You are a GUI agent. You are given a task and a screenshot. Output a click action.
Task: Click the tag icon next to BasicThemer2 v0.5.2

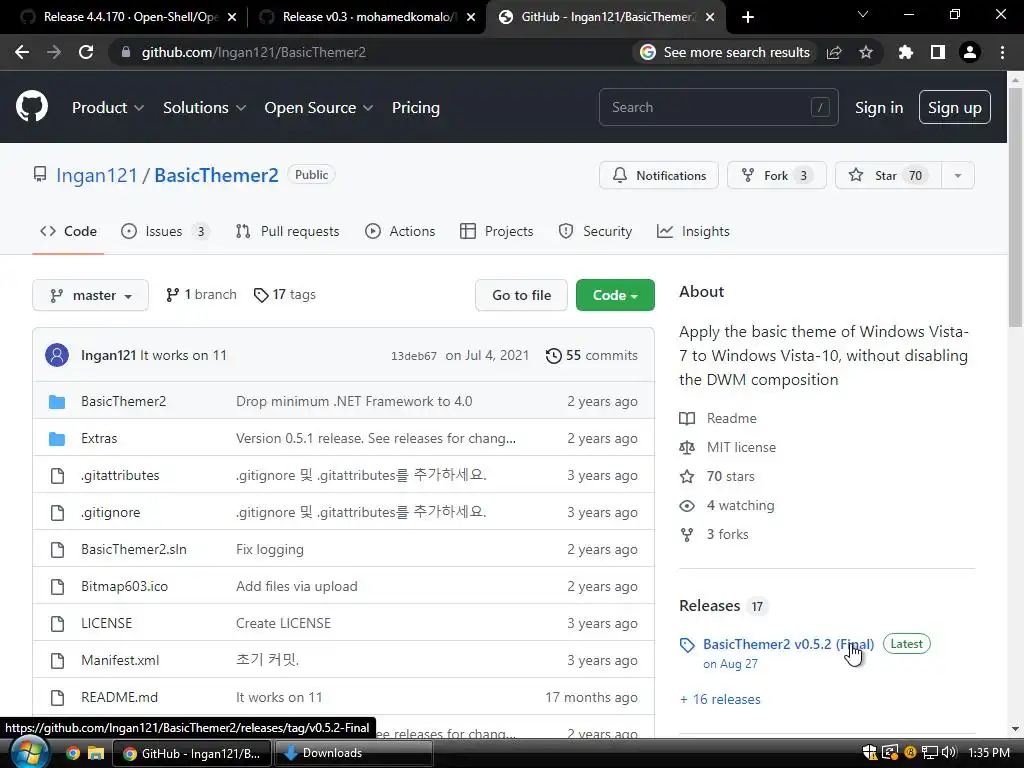point(687,645)
